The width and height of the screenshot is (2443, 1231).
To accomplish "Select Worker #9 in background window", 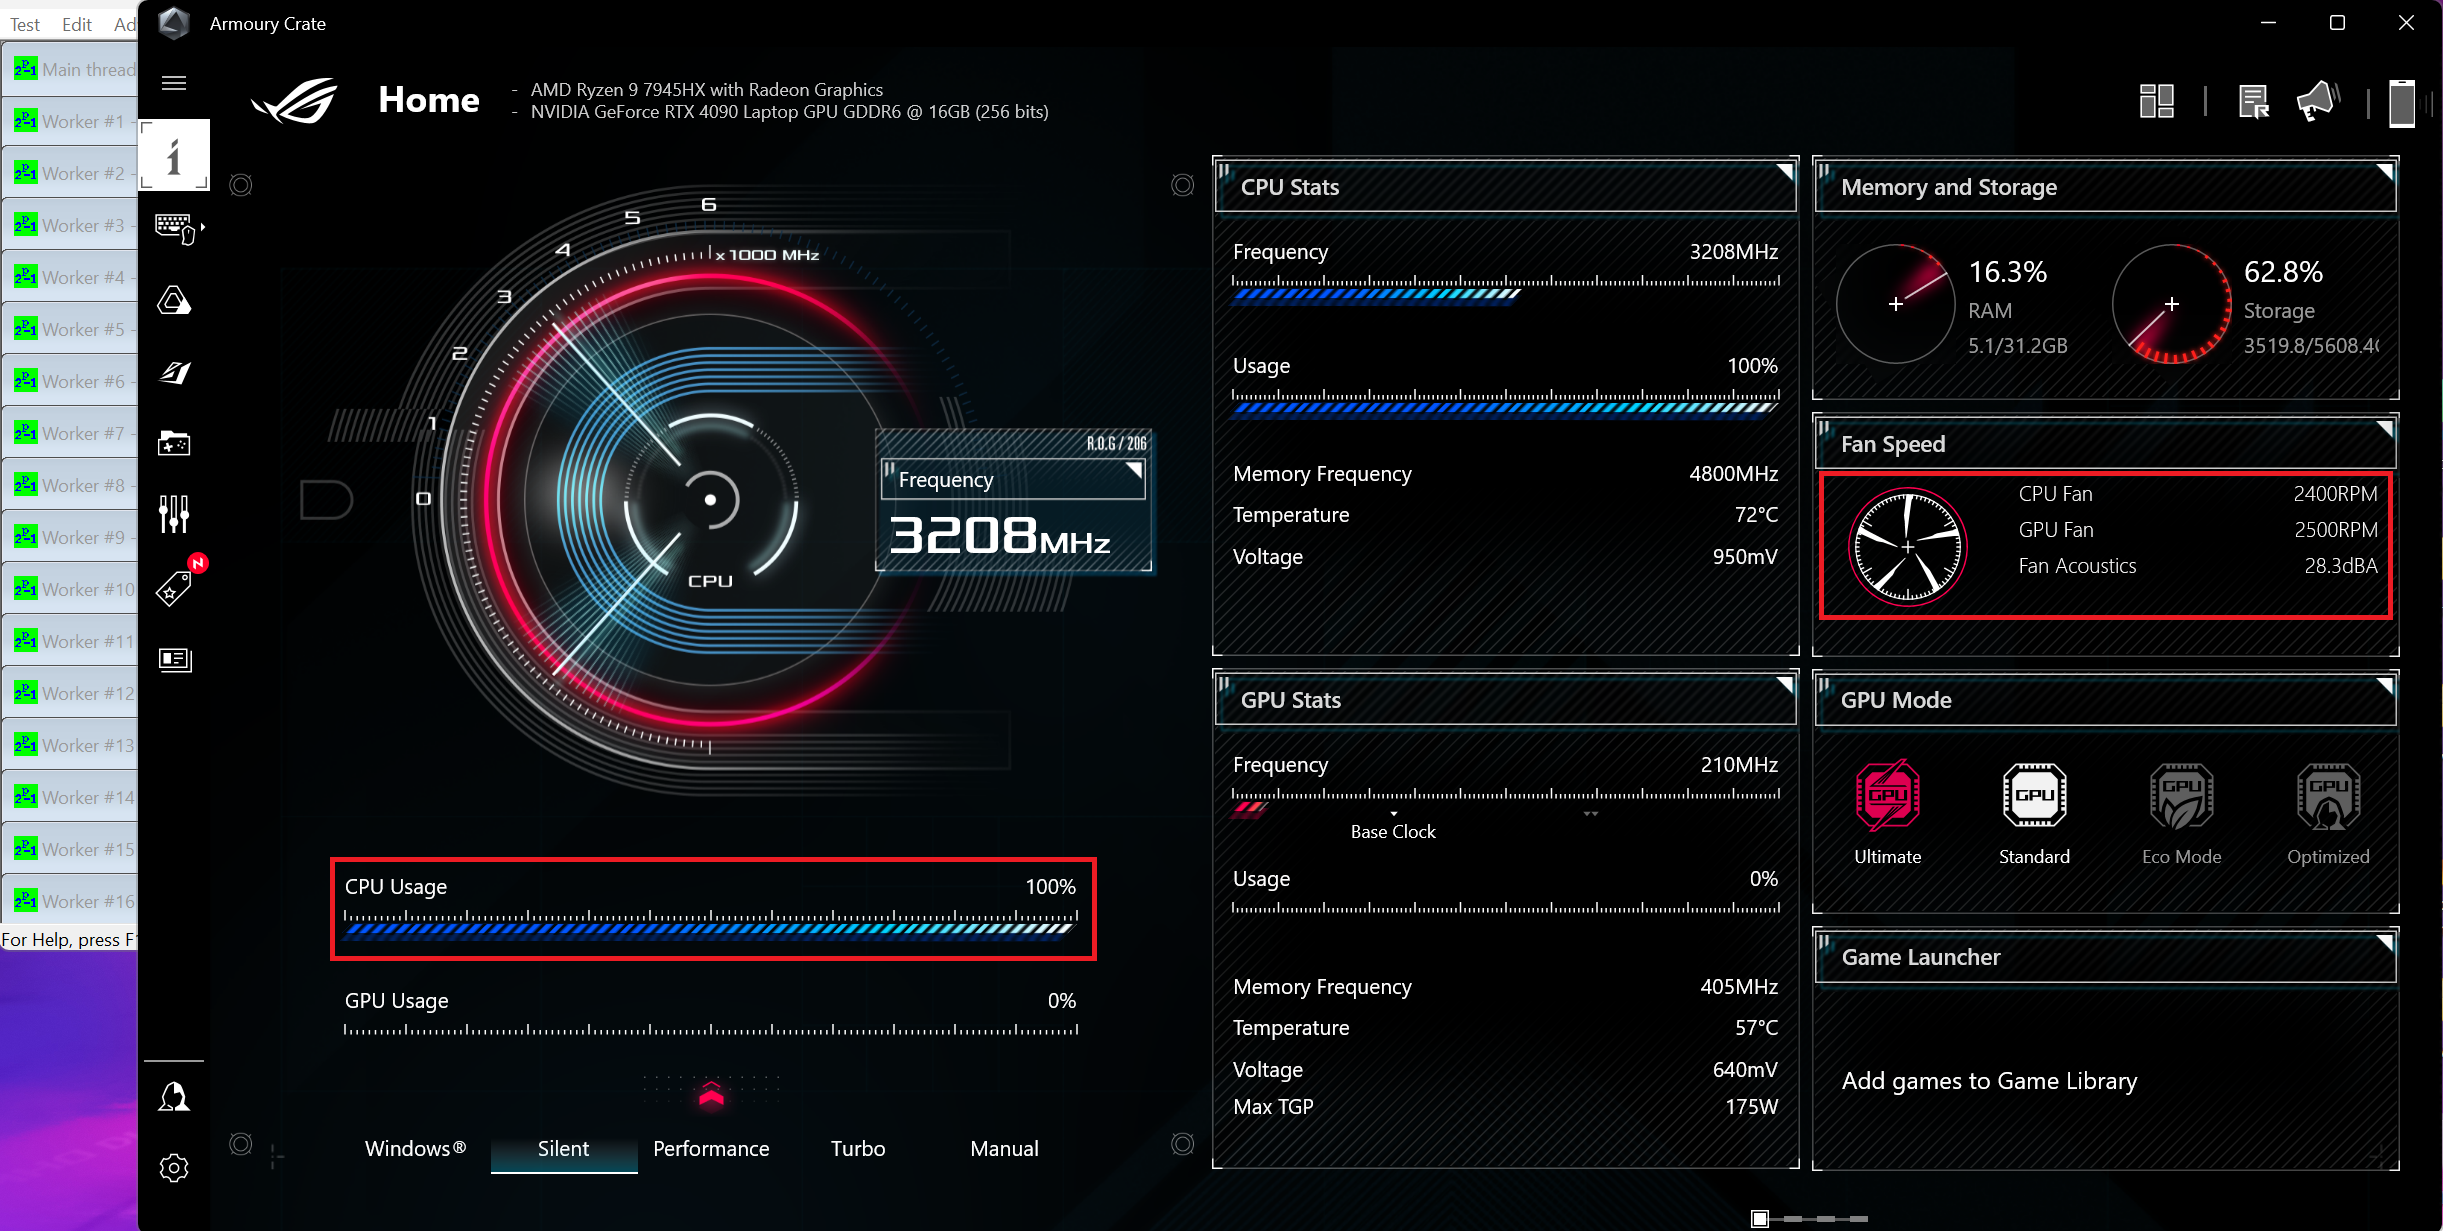I will [x=70, y=537].
